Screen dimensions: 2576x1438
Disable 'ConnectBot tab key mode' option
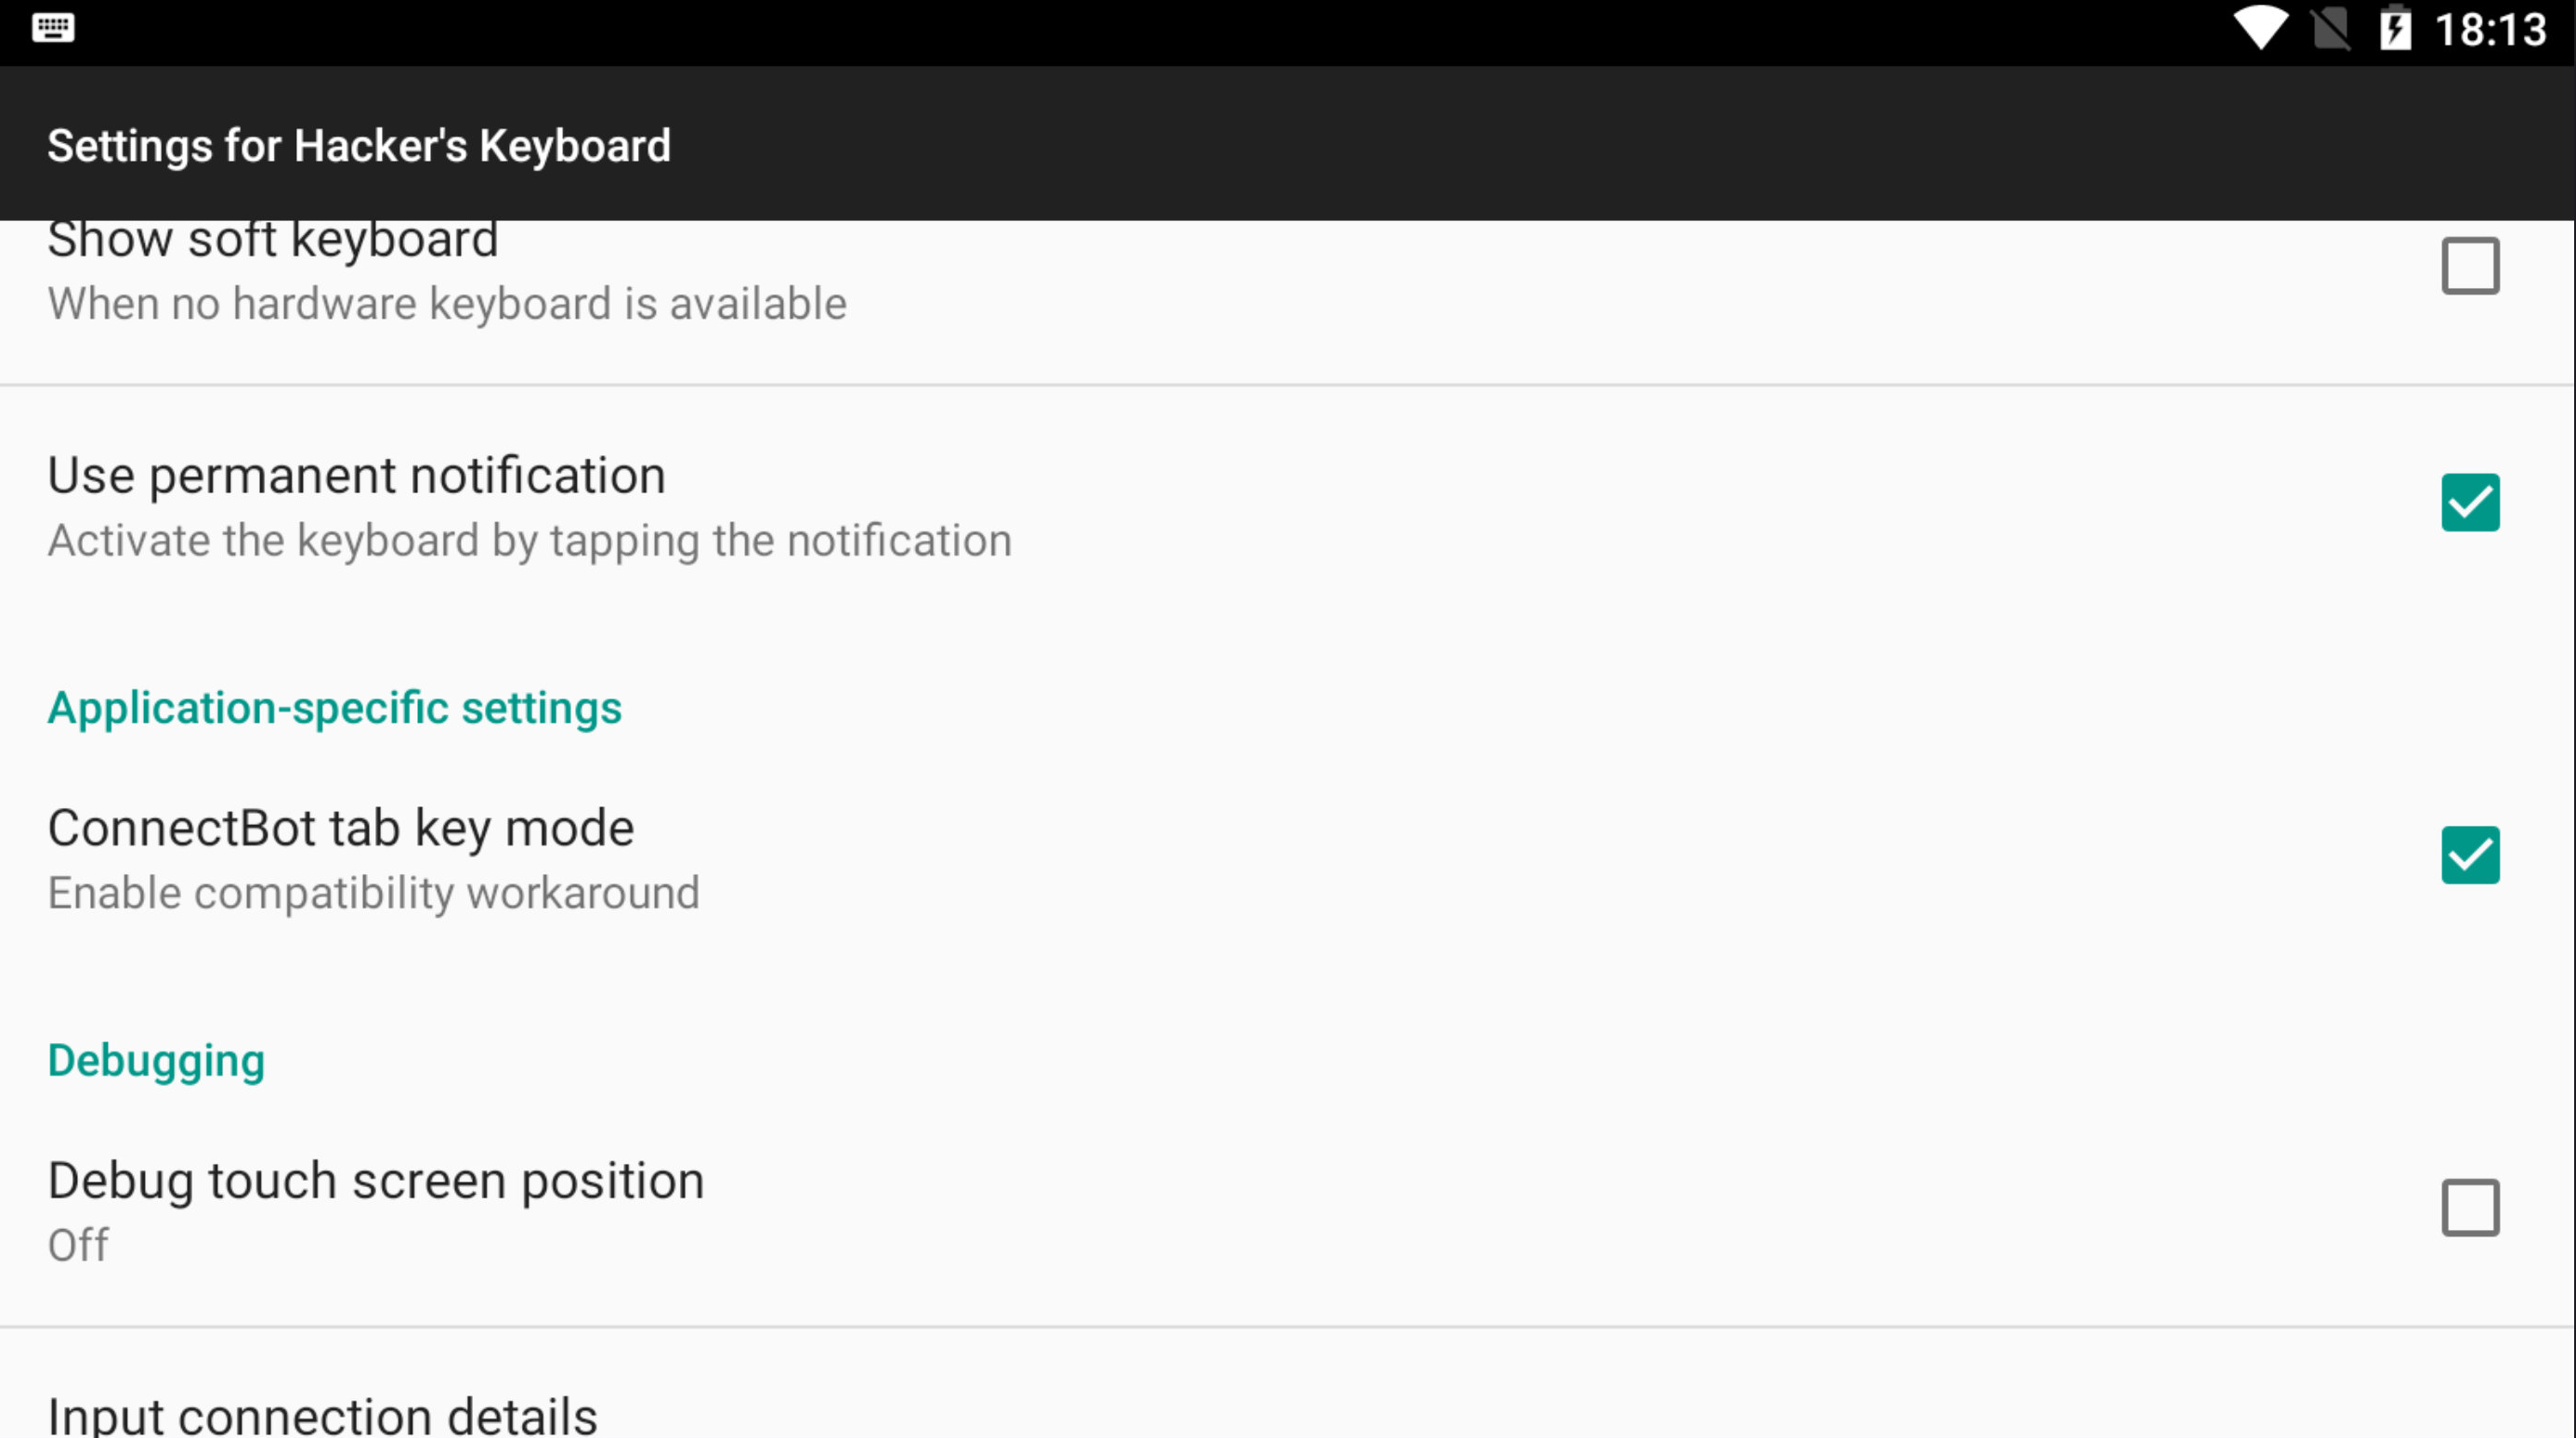point(2470,855)
